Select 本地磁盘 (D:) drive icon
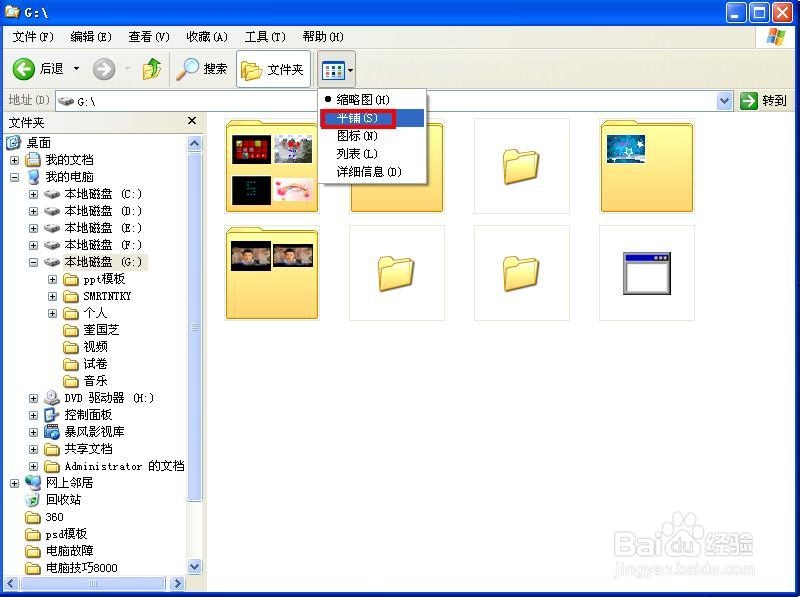The height and width of the screenshot is (597, 800). (x=52, y=211)
